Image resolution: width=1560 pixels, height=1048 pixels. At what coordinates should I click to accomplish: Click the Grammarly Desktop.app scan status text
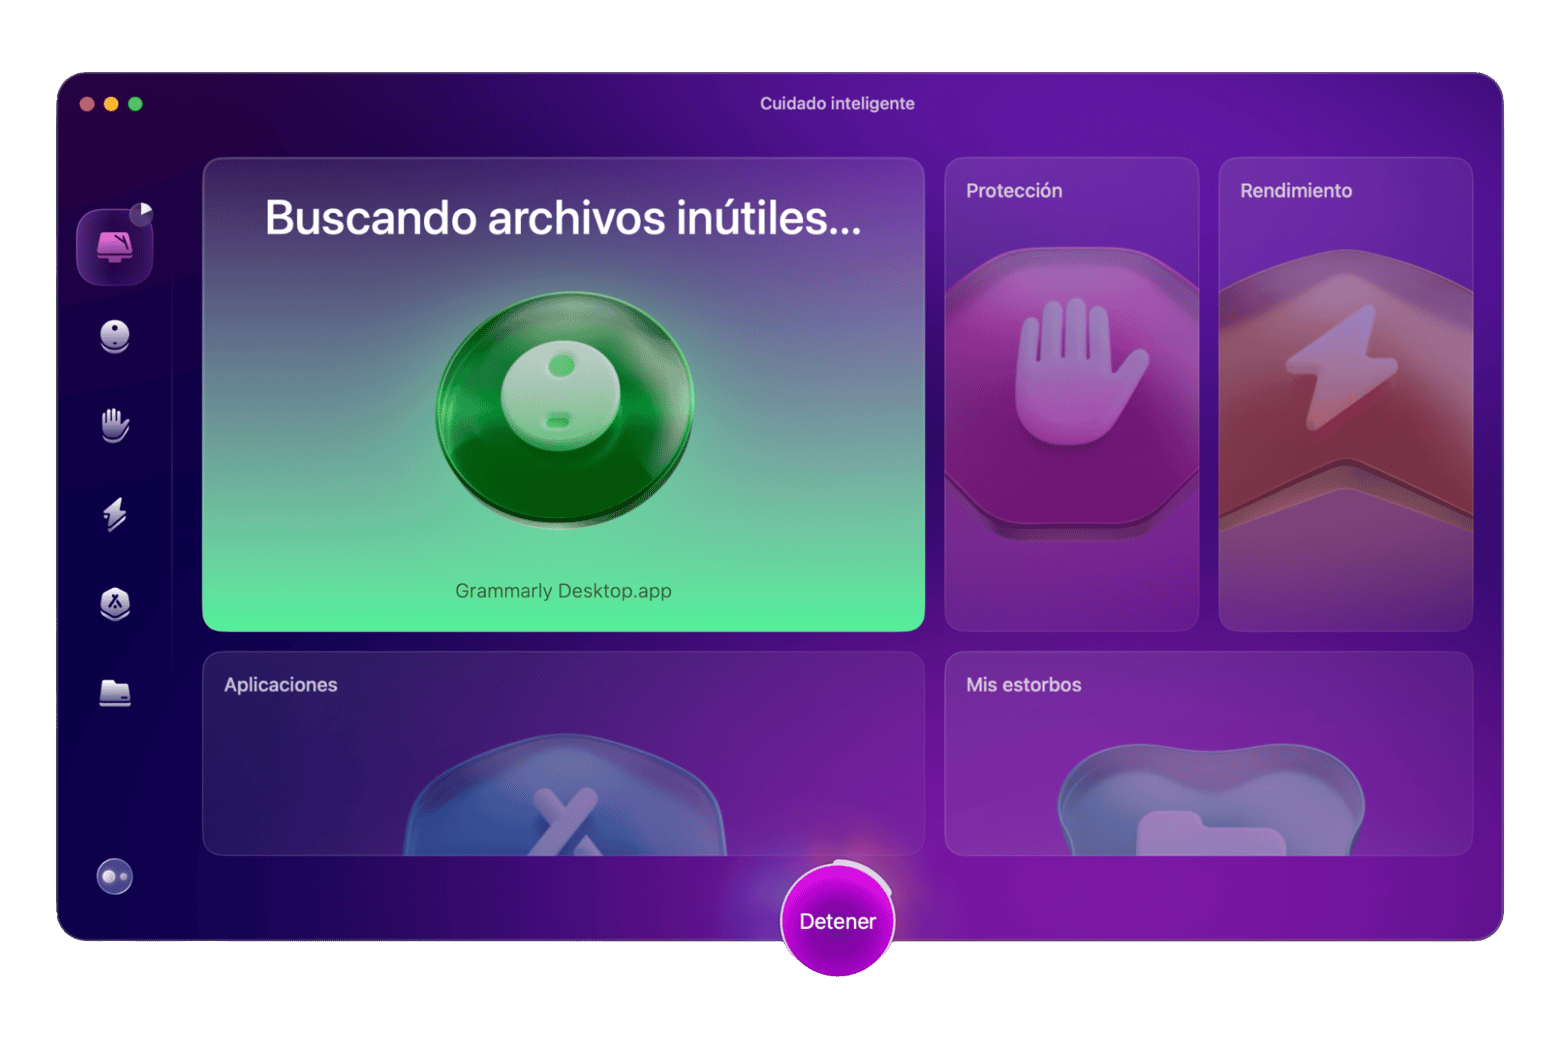[563, 591]
